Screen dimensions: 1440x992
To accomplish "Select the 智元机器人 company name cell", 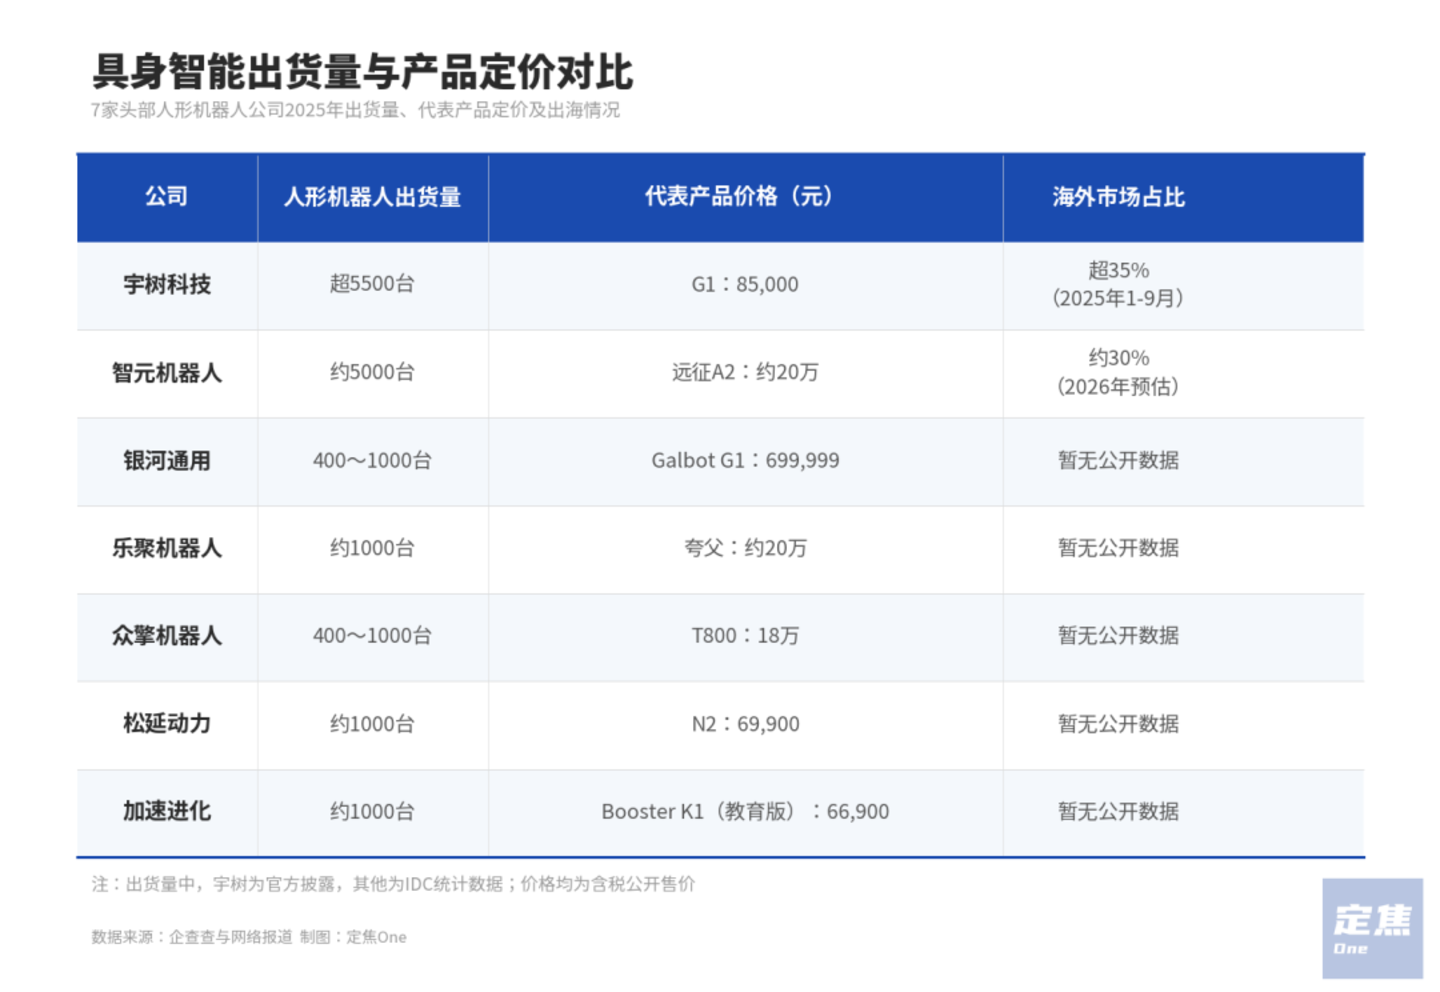I will (x=167, y=373).
